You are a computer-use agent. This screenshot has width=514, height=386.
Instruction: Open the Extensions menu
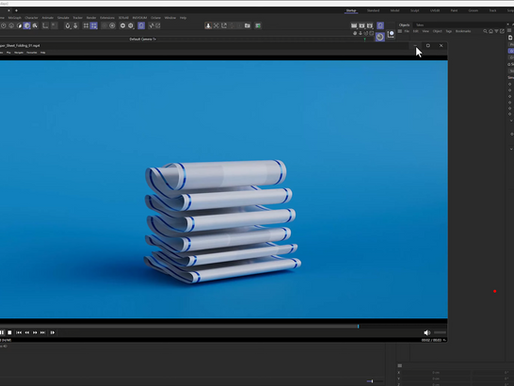pyautogui.click(x=107, y=18)
